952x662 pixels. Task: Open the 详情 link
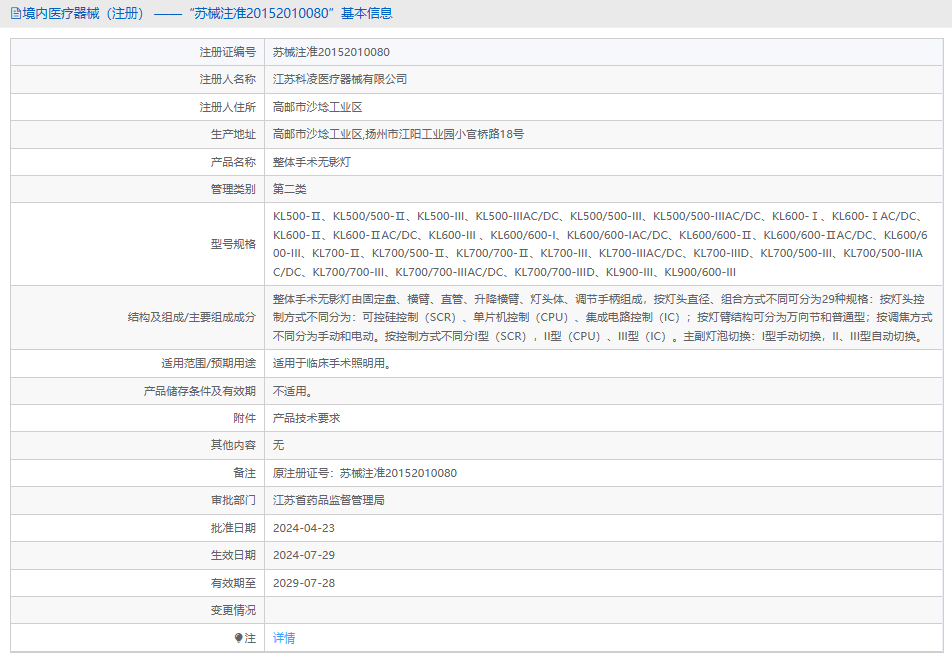pyautogui.click(x=284, y=637)
